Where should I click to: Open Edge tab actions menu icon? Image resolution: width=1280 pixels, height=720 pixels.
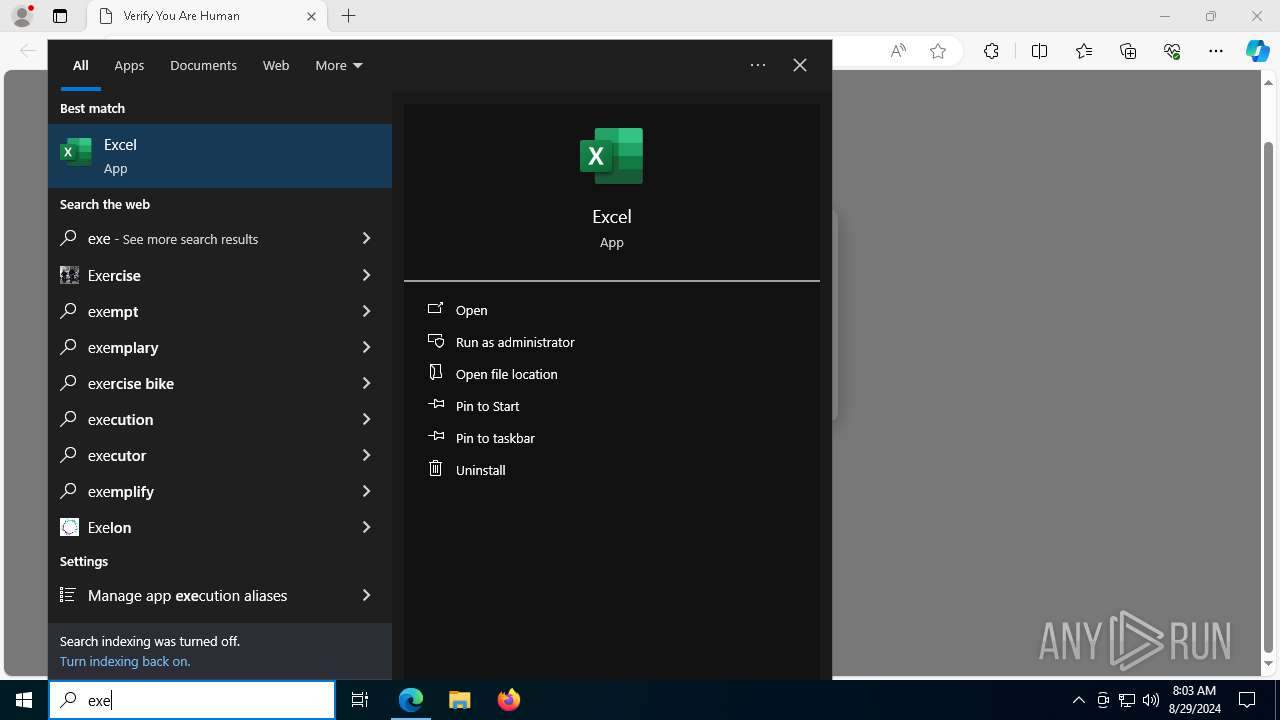[60, 16]
